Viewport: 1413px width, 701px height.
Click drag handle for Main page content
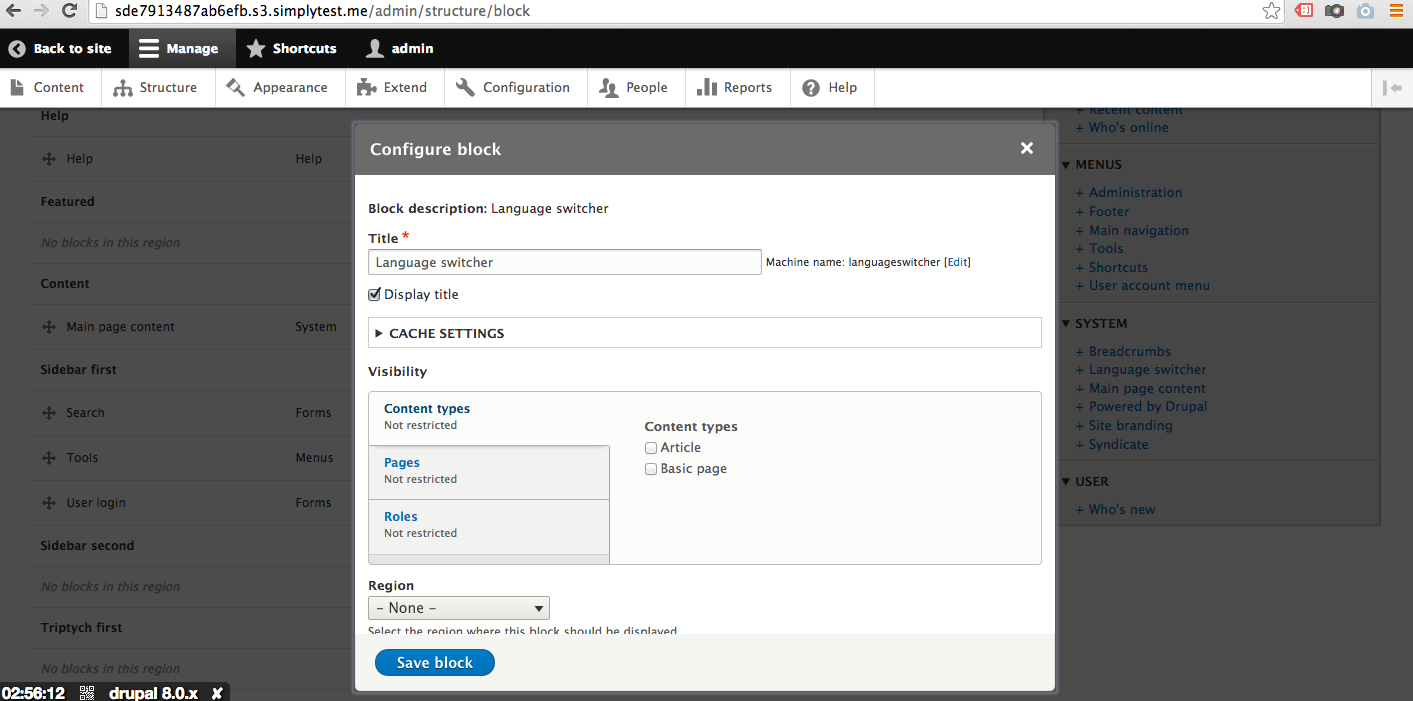point(49,327)
